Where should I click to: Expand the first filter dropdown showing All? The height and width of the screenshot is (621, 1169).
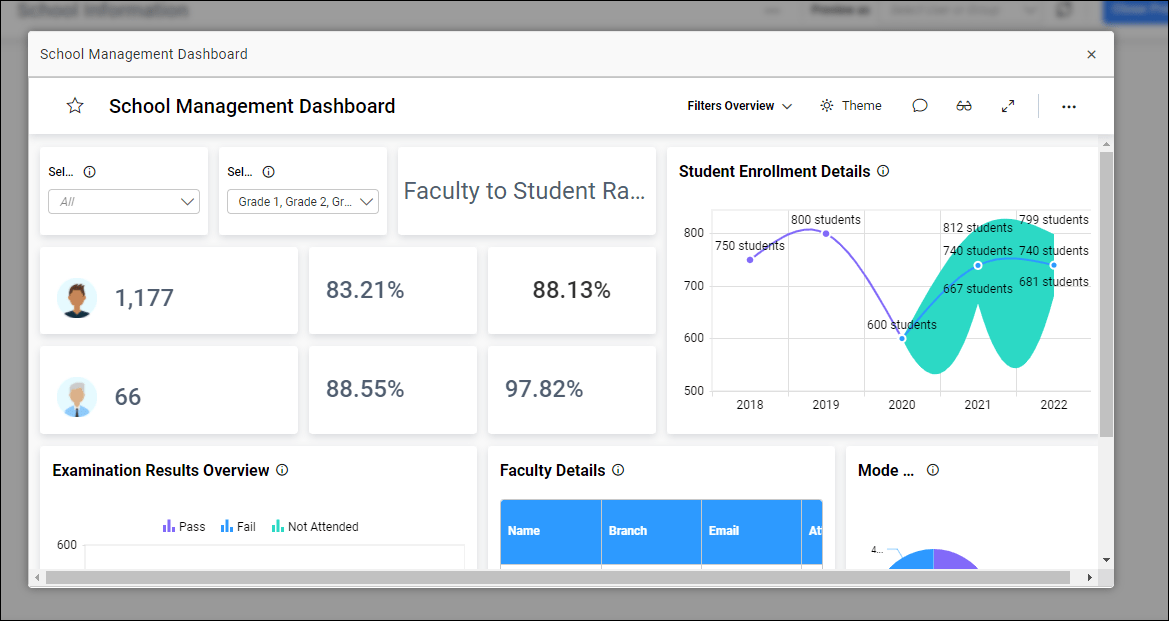click(x=124, y=202)
